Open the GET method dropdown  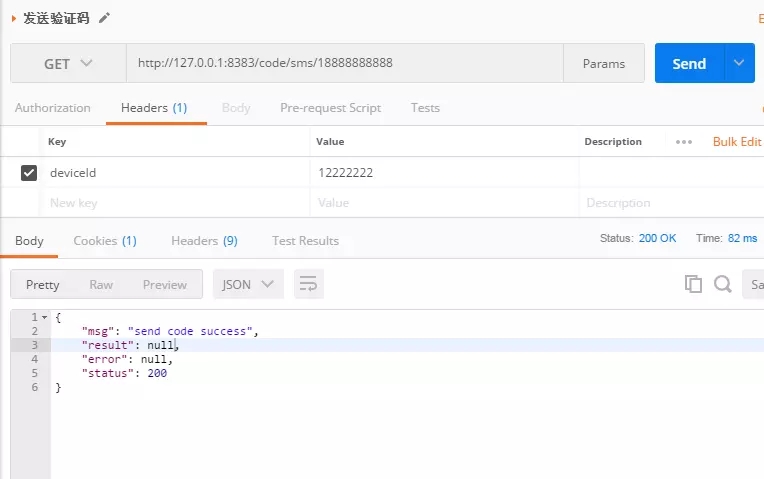point(68,63)
